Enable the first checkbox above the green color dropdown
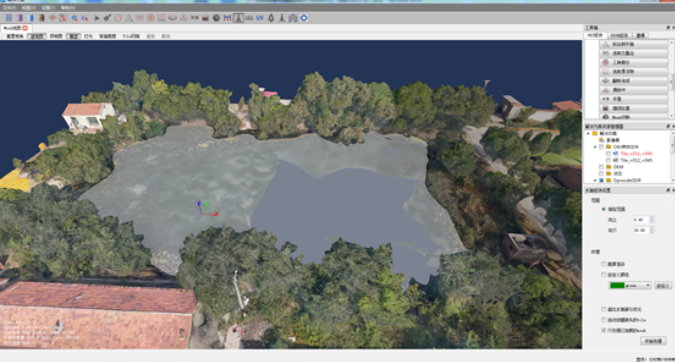This screenshot has height=362, width=675. (x=604, y=264)
